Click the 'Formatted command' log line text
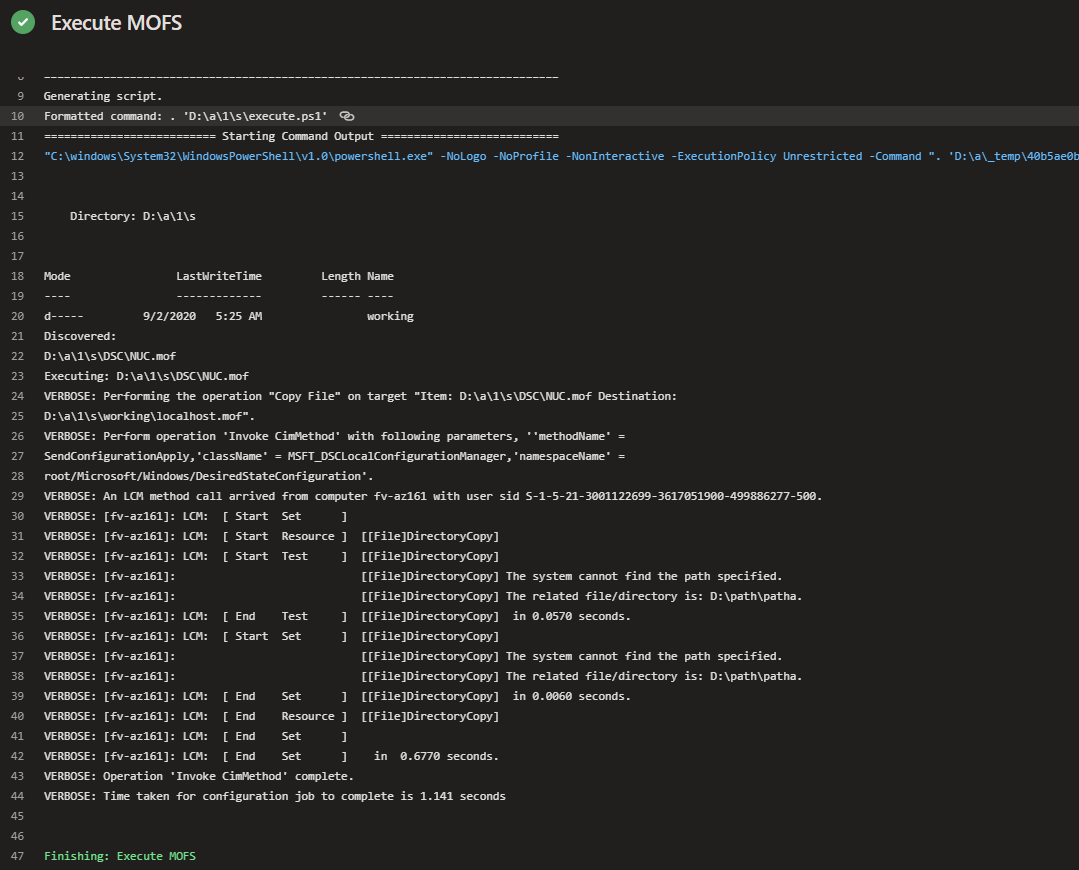Image resolution: width=1079 pixels, height=870 pixels. tap(186, 116)
